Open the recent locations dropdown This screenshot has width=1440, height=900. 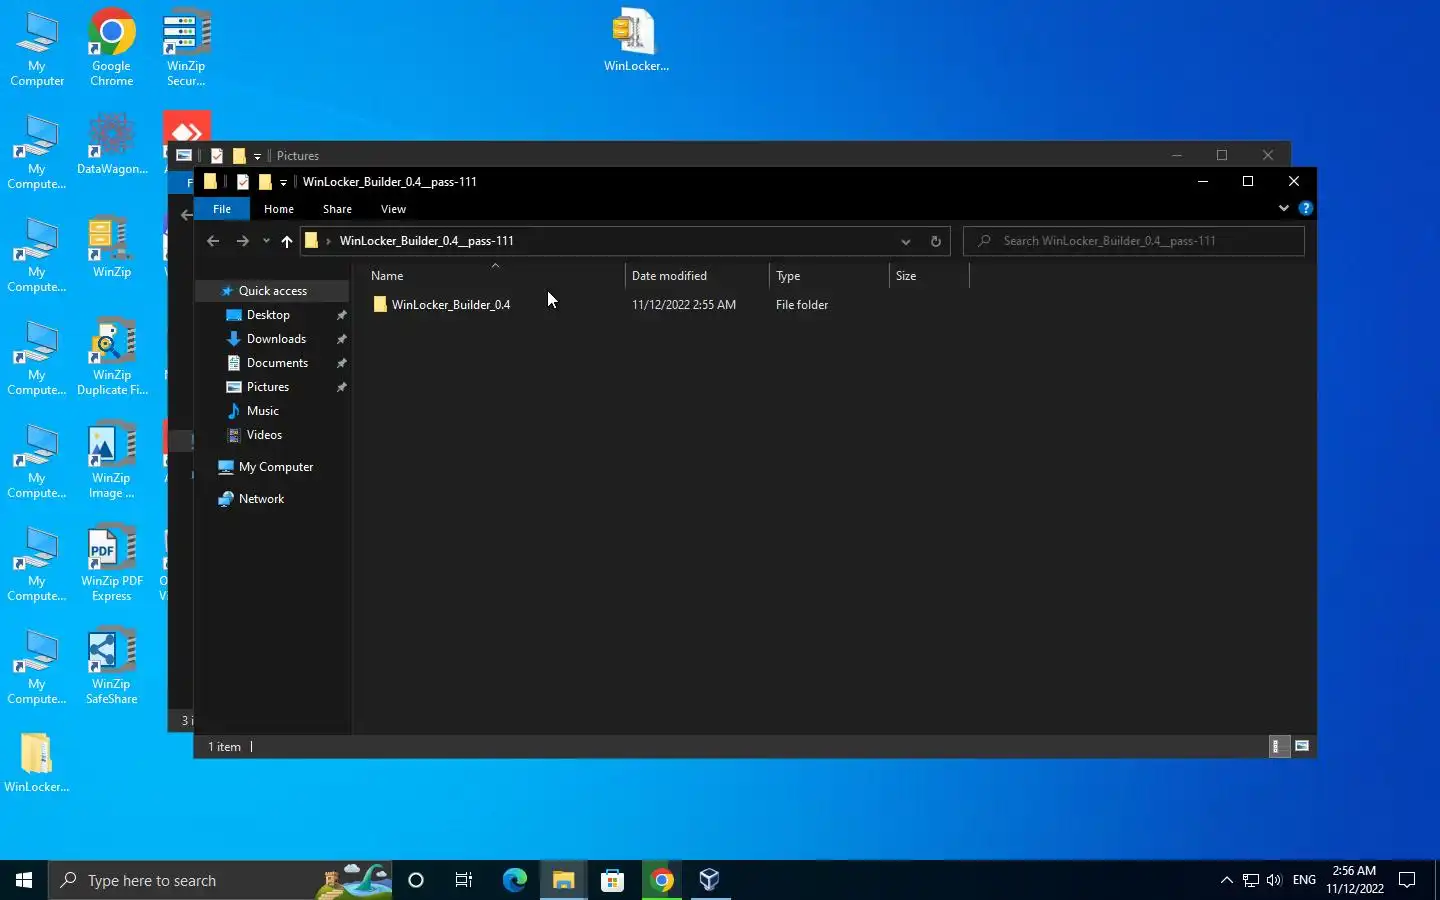click(266, 241)
